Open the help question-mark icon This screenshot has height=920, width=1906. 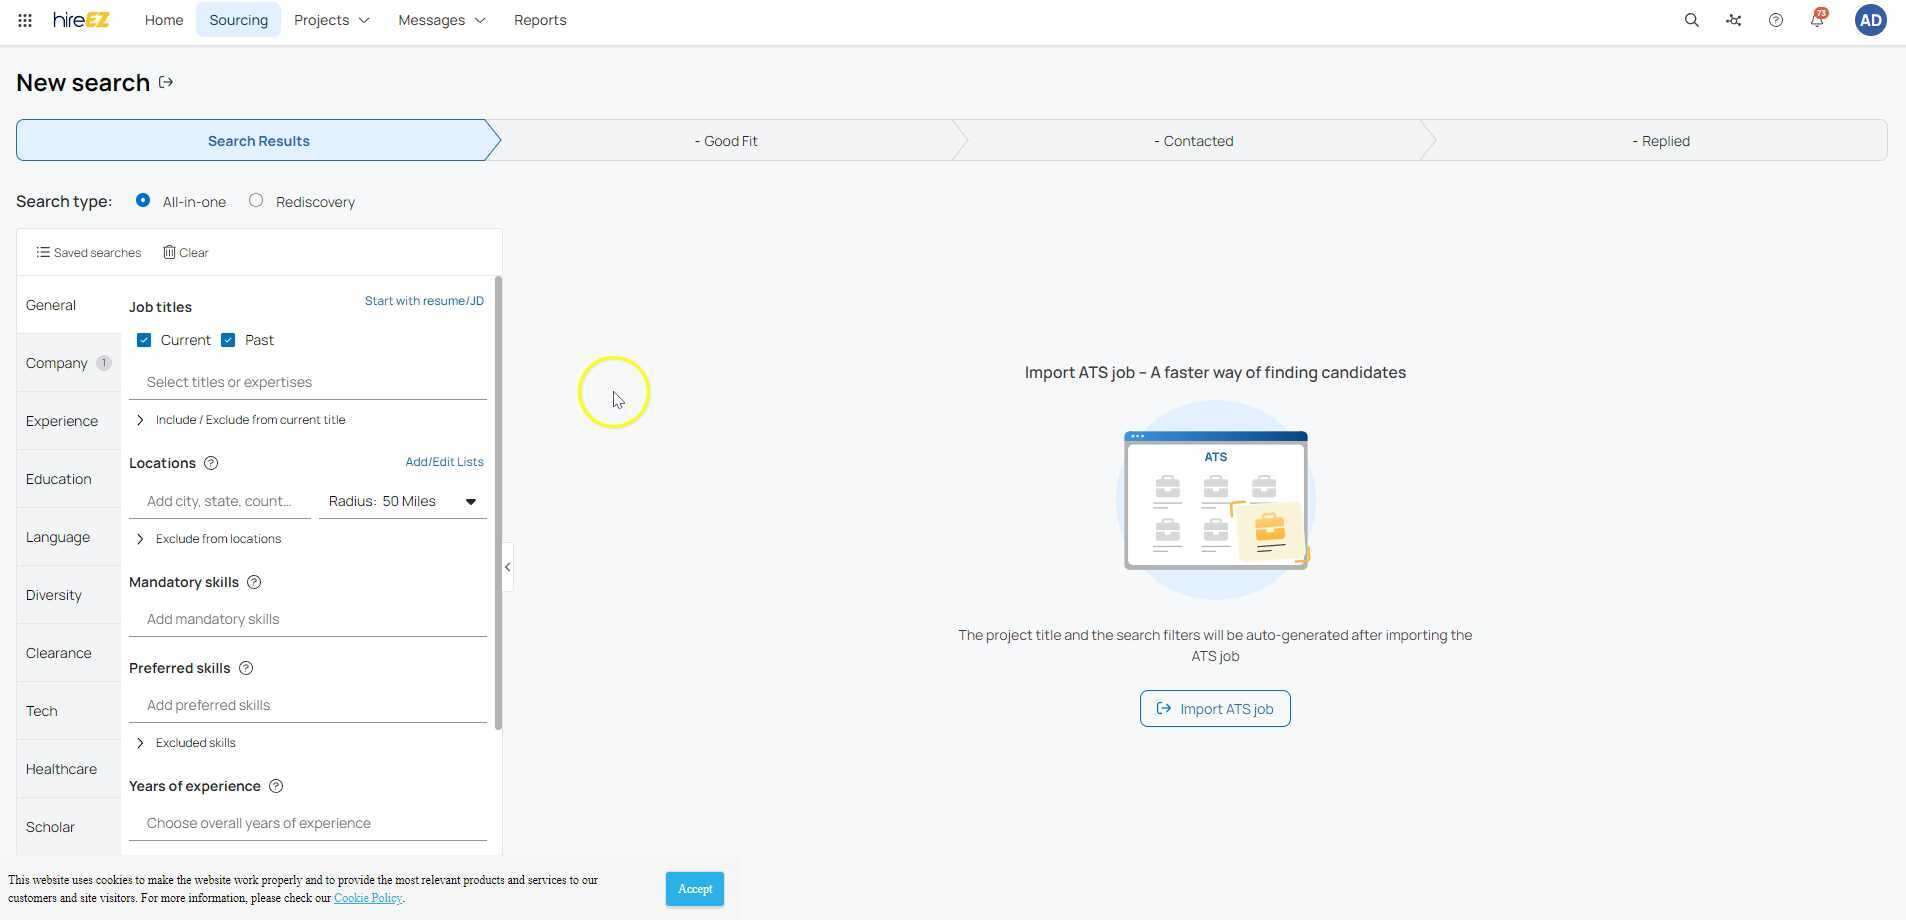click(1776, 20)
